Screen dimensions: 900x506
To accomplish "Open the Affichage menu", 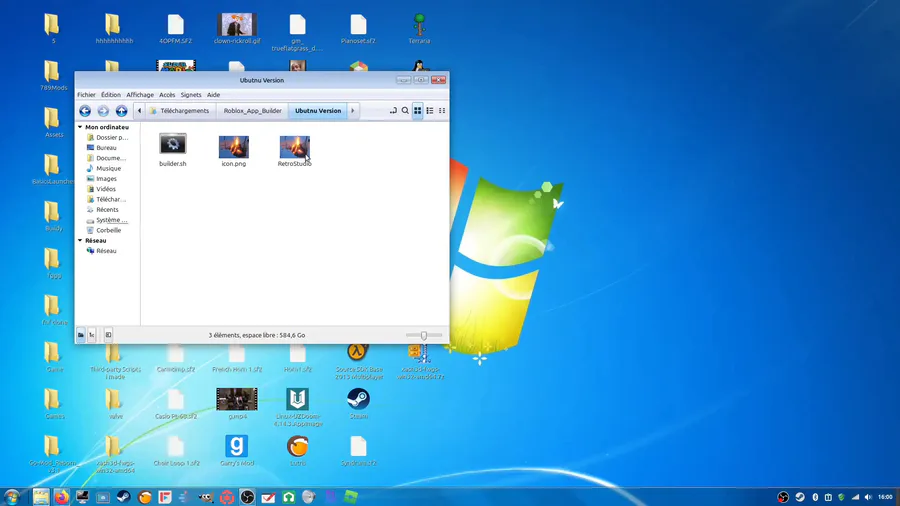I will [x=140, y=95].
